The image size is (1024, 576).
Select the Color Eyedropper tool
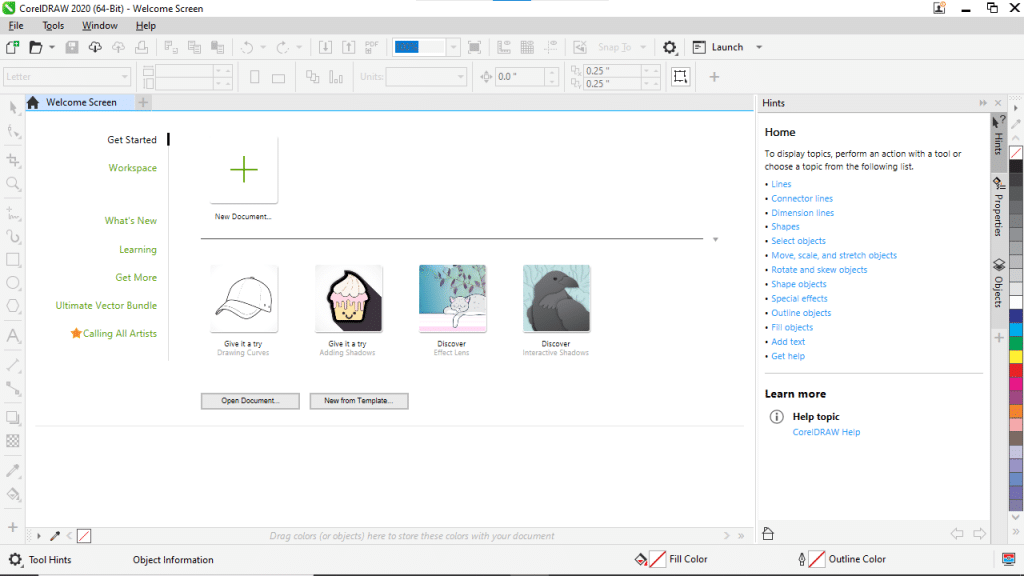click(x=13, y=470)
